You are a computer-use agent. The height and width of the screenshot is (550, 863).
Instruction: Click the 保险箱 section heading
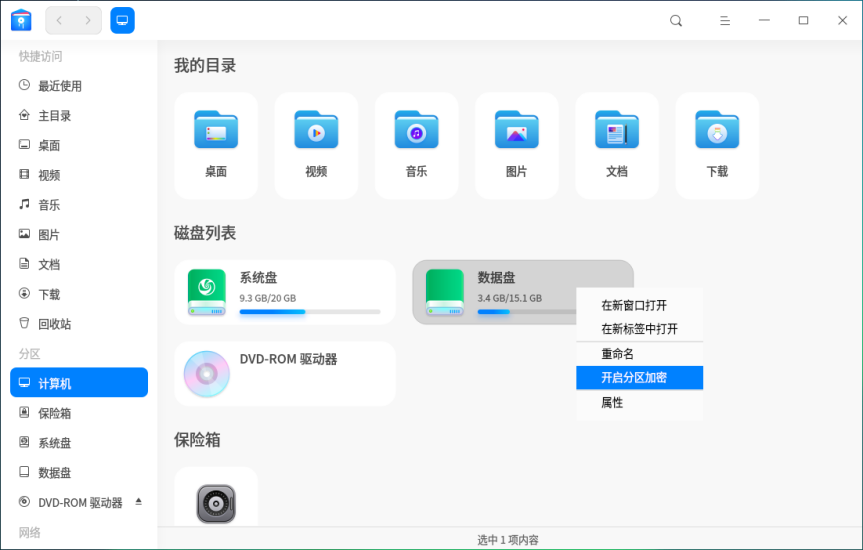pyautogui.click(x=197, y=440)
